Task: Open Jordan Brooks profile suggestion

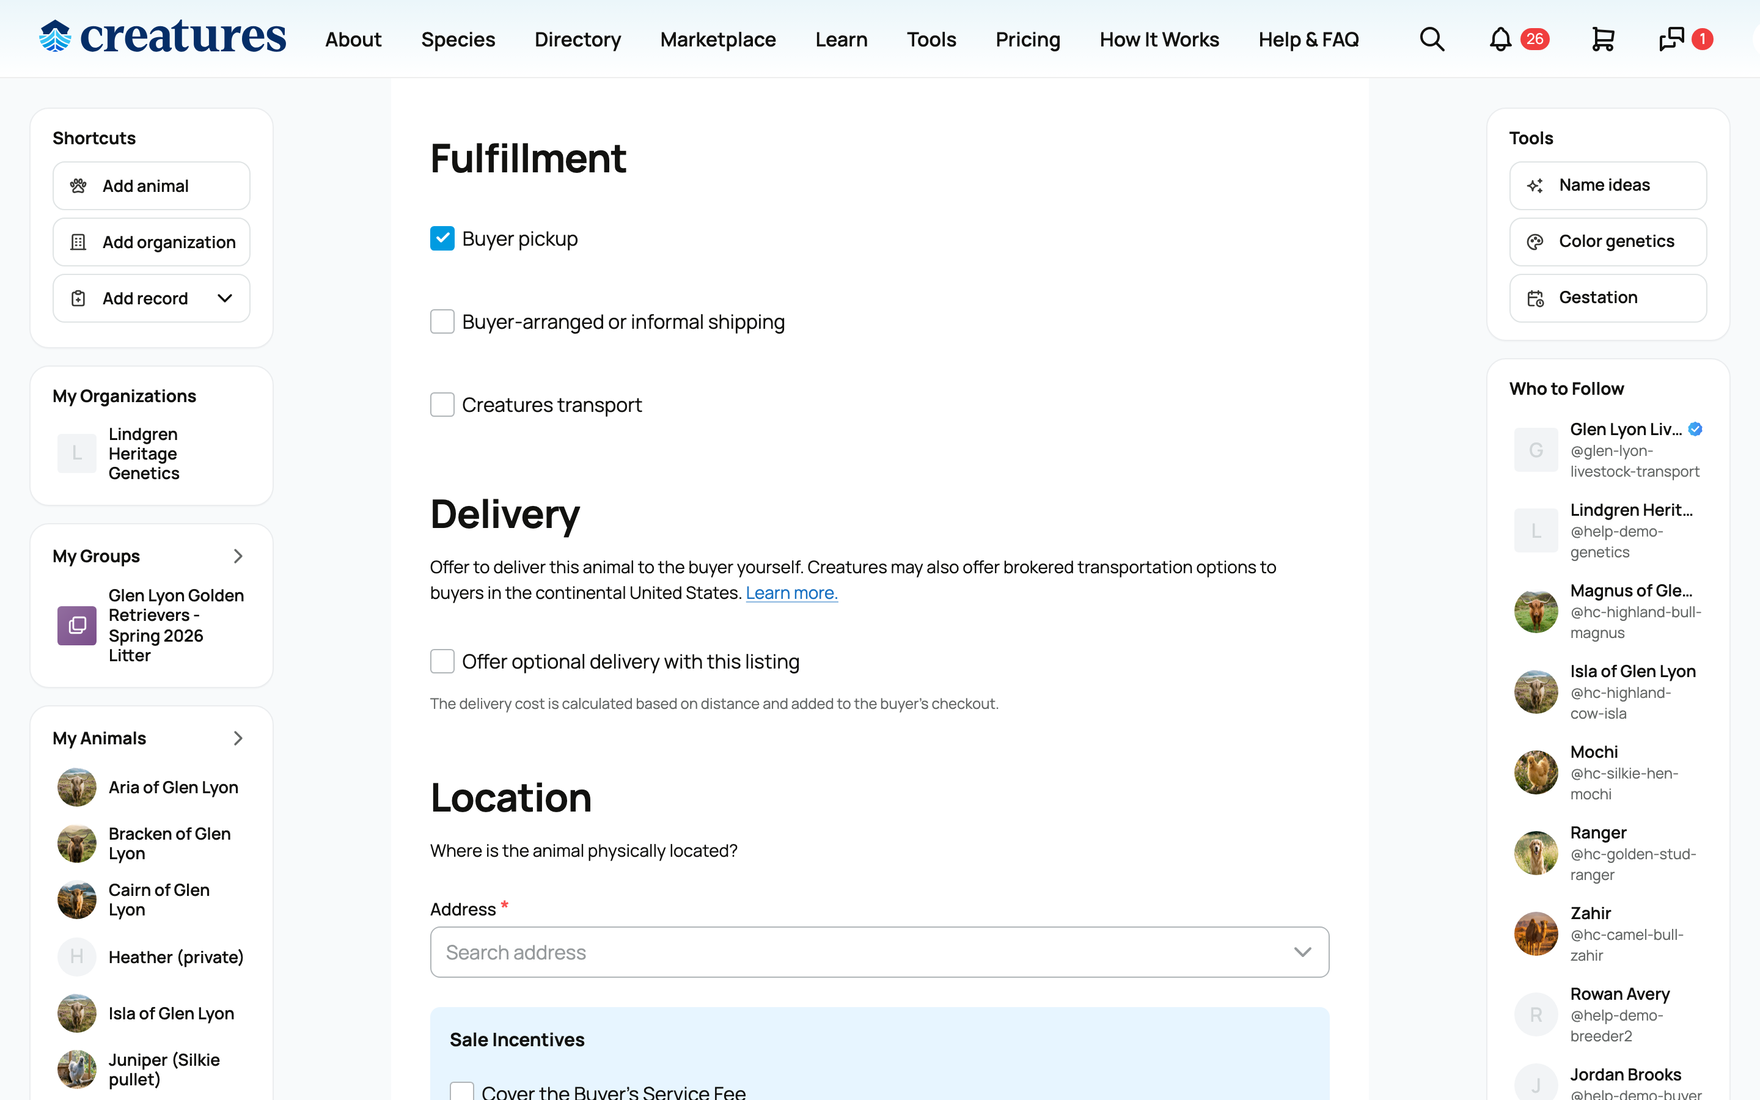Action: click(1608, 1081)
